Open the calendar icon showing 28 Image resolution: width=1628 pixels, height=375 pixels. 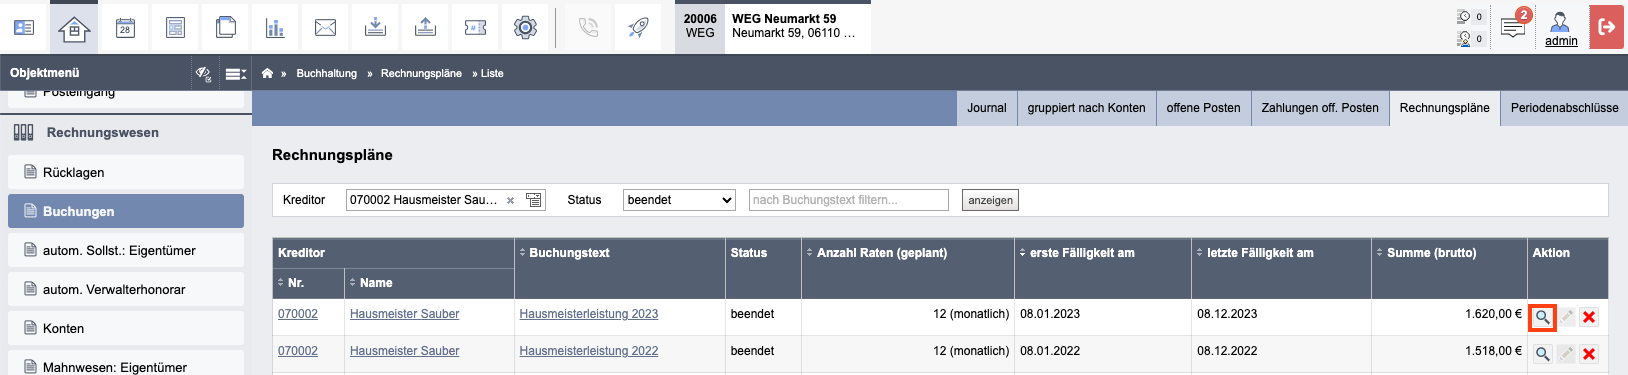pos(125,27)
